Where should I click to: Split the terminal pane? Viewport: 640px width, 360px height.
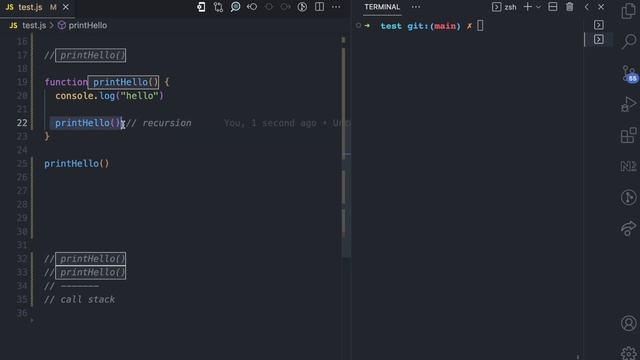(553, 7)
